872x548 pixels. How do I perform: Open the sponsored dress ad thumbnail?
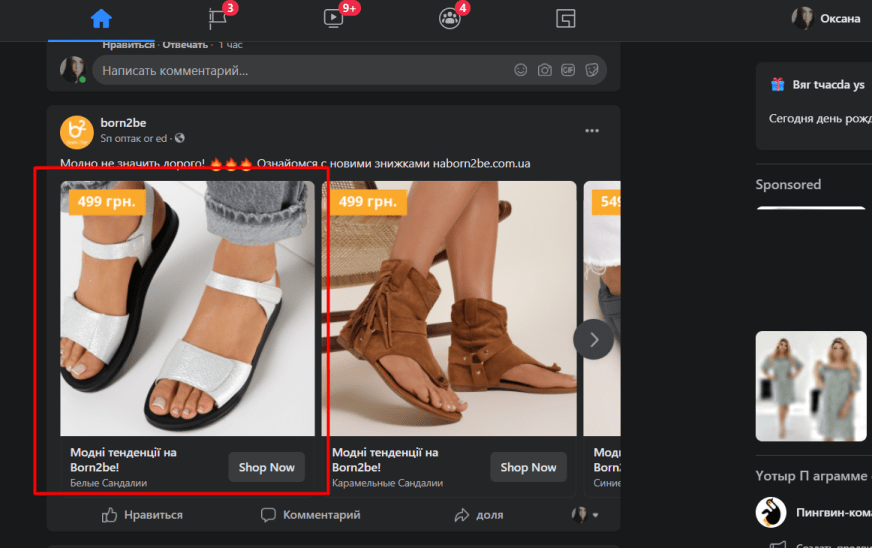(x=811, y=386)
